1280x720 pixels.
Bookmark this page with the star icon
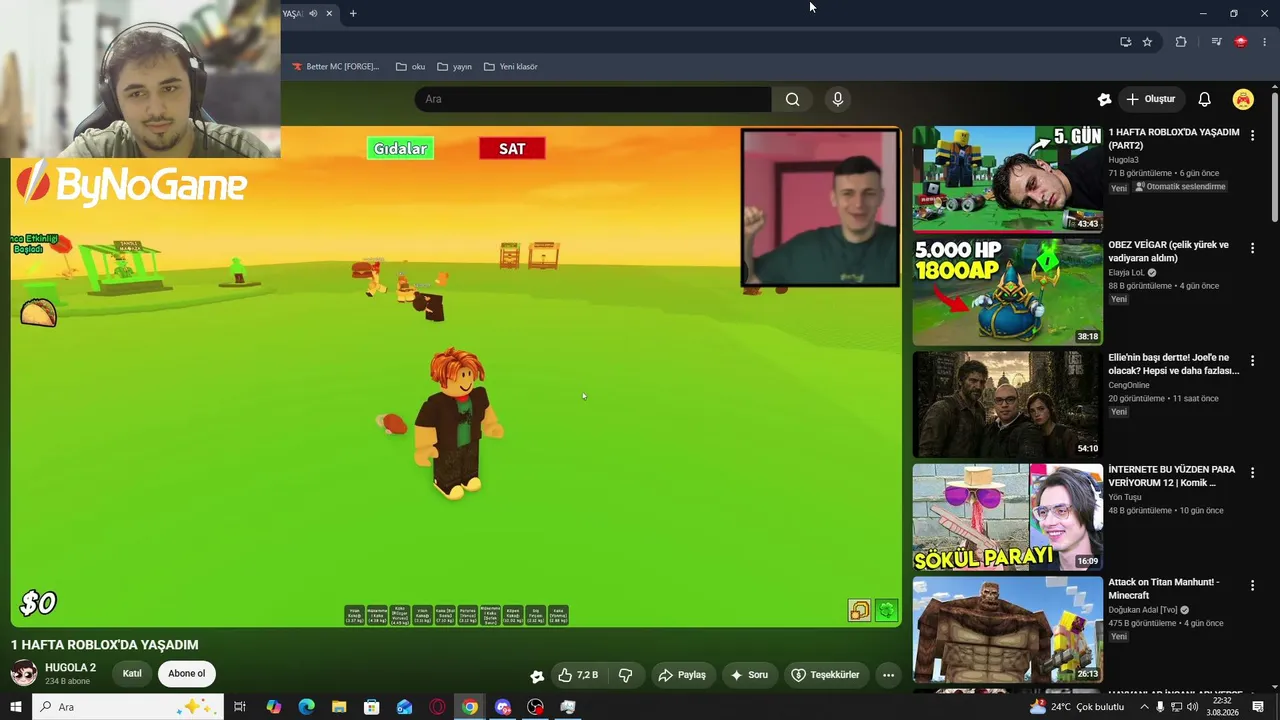[1147, 42]
